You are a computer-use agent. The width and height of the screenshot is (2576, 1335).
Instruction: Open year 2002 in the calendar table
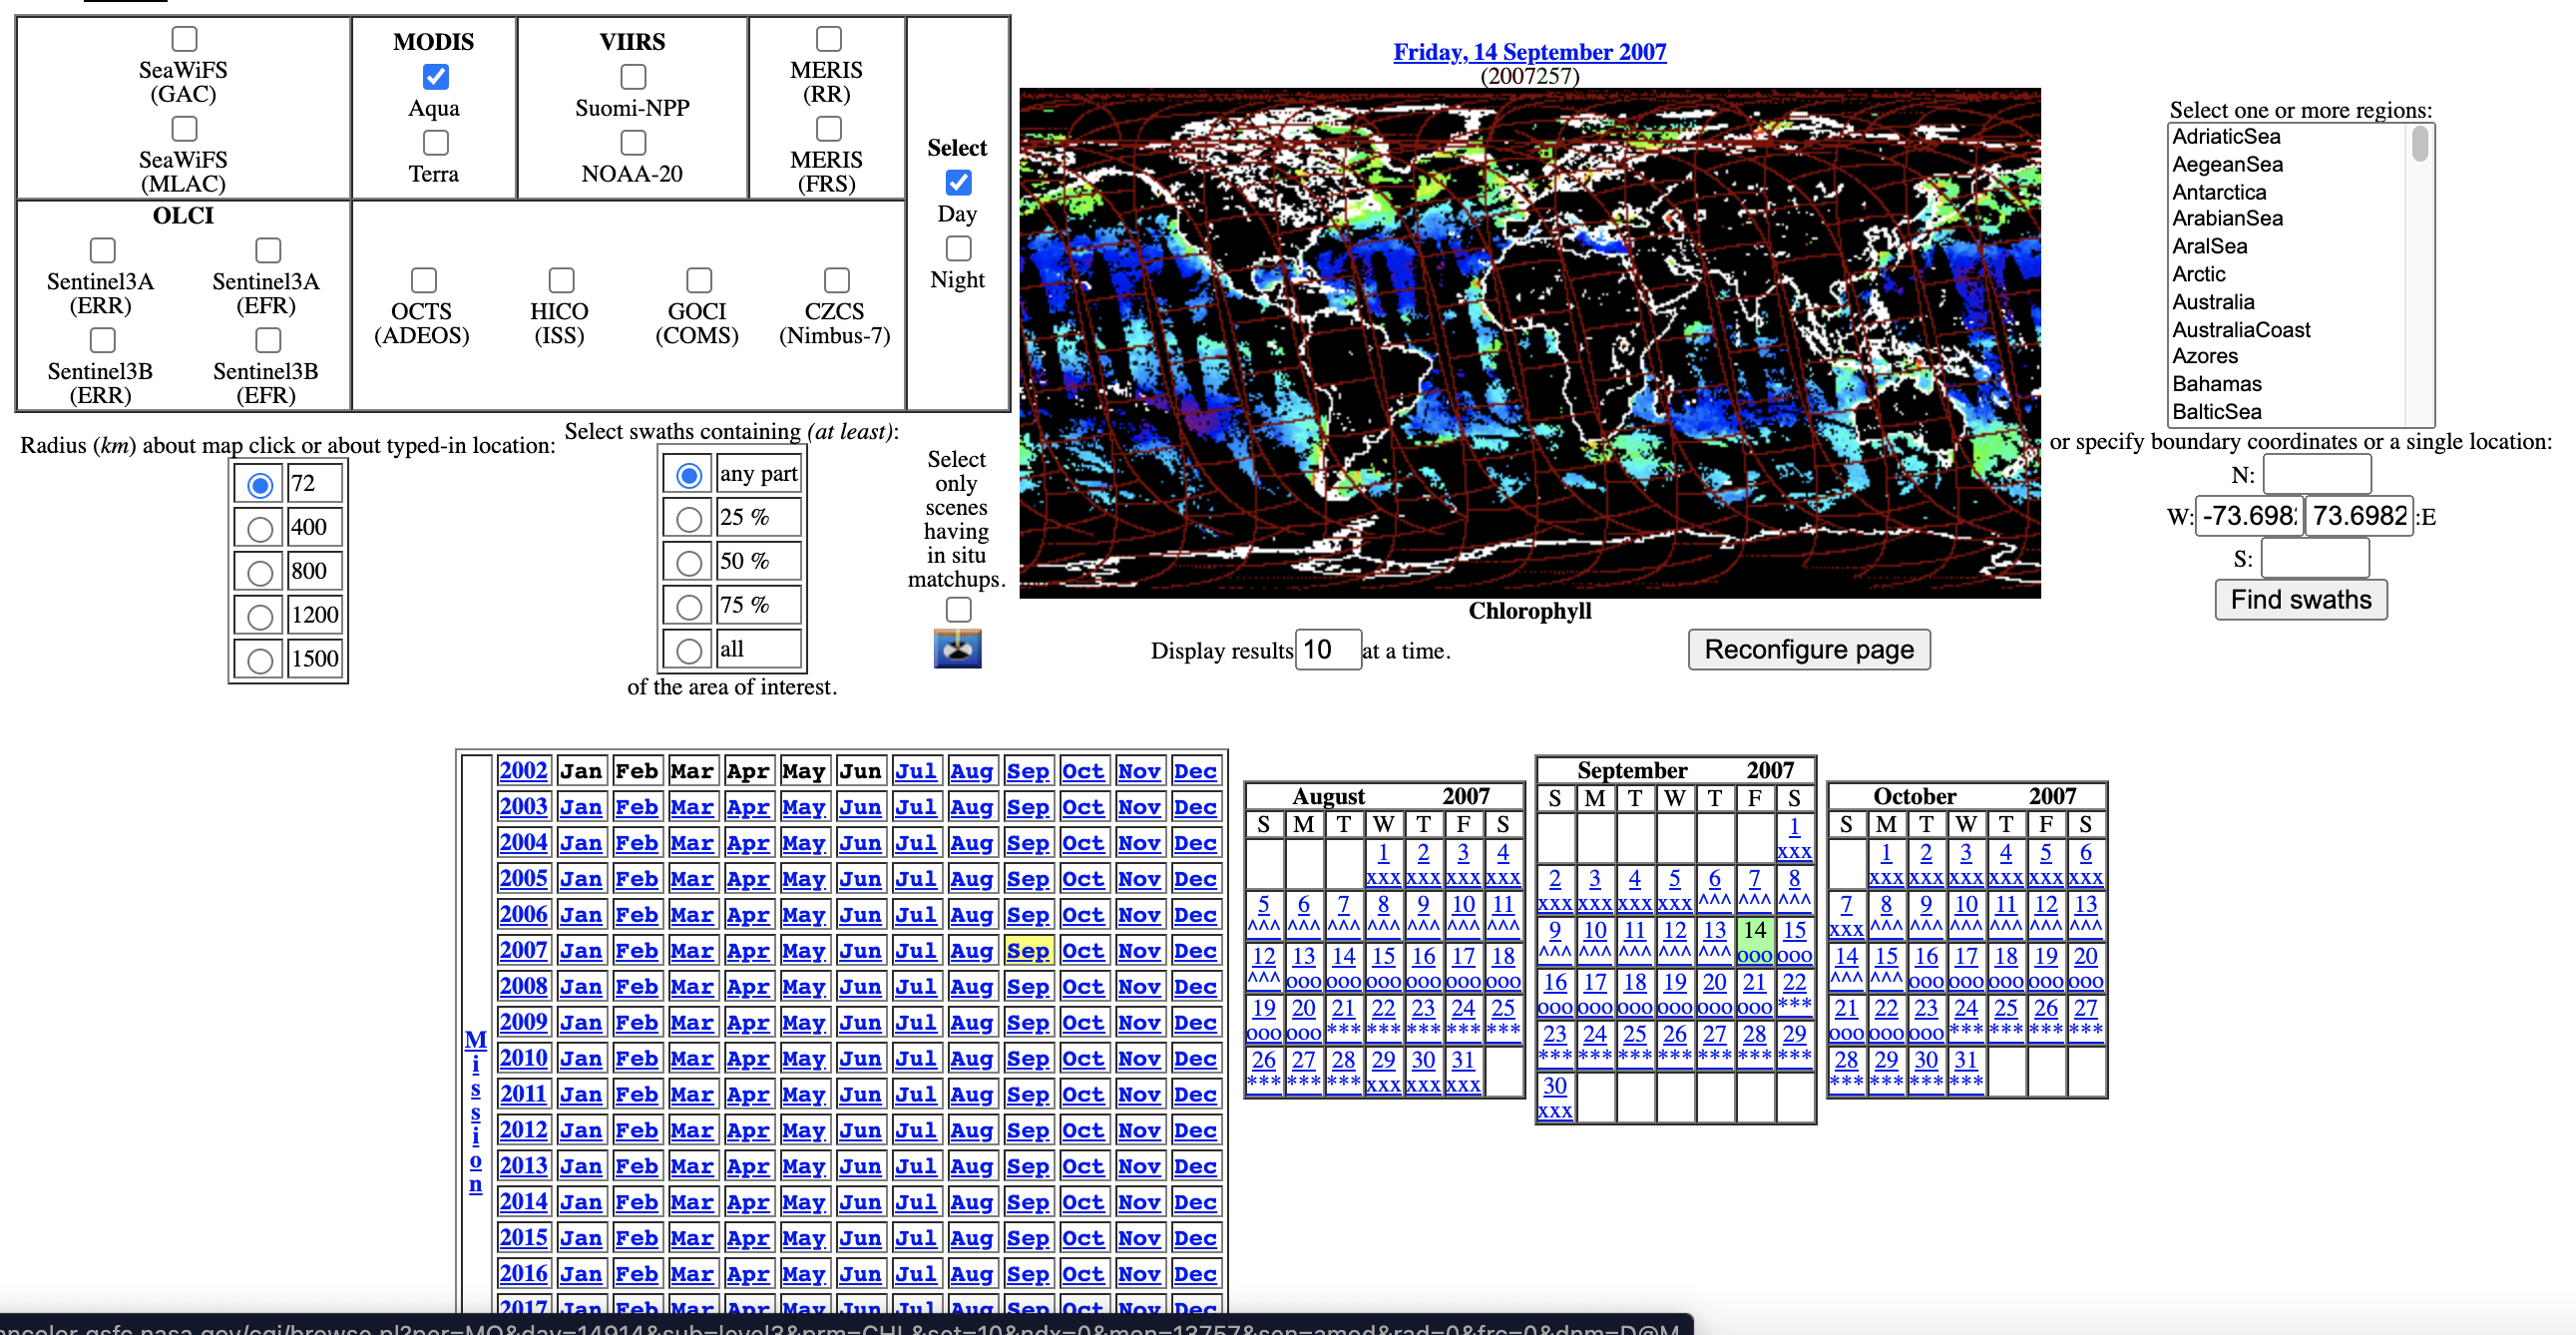pos(523,771)
